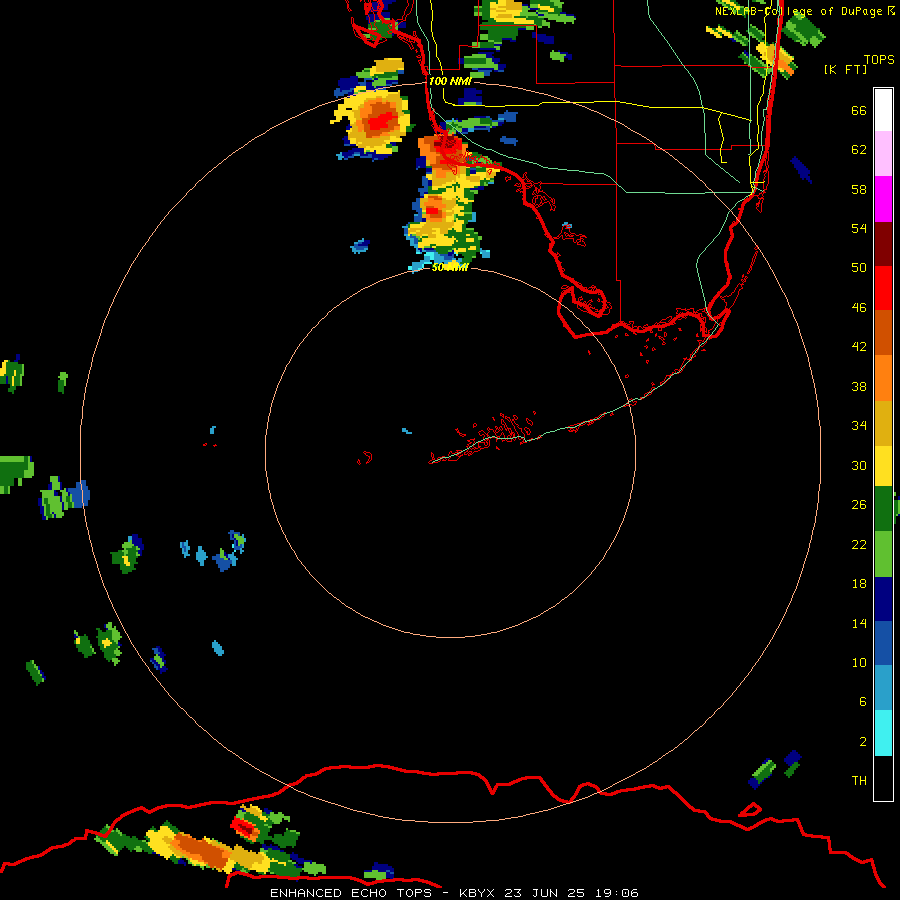Screen dimensions: 900x900
Task: Click the black TH swatch at legend bottom
Action: click(x=883, y=778)
